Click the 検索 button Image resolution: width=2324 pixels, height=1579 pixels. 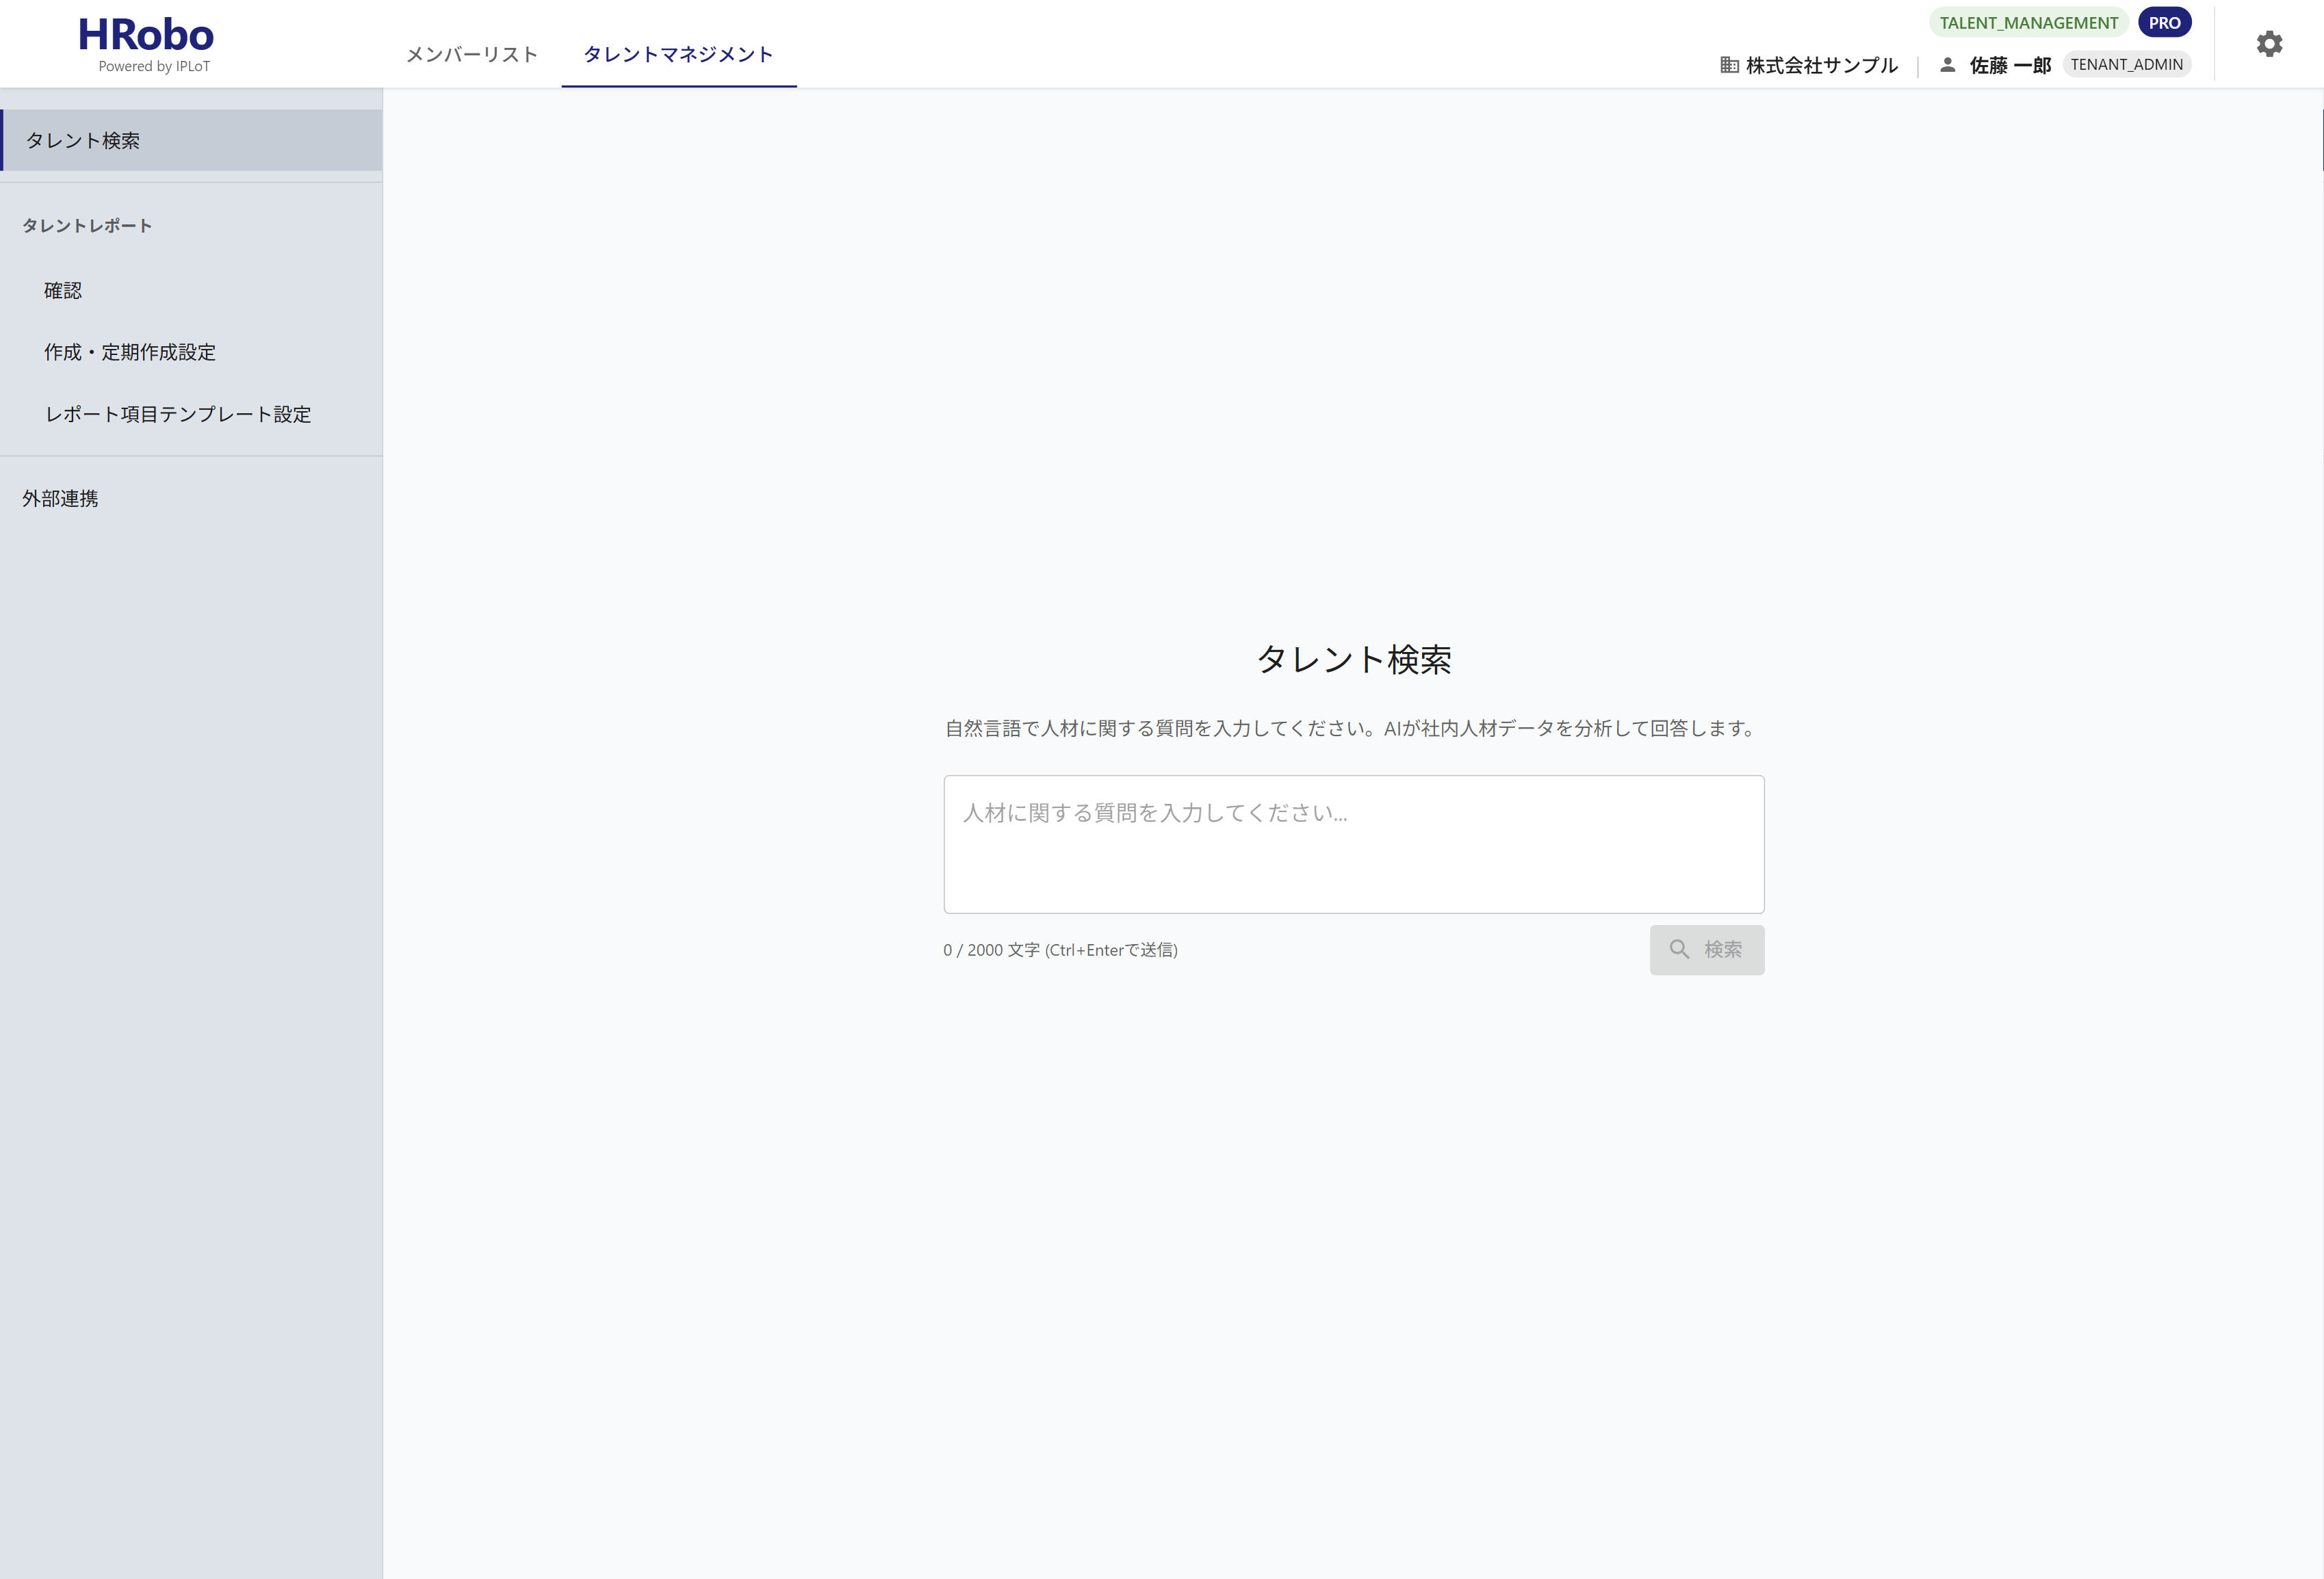tap(1706, 949)
